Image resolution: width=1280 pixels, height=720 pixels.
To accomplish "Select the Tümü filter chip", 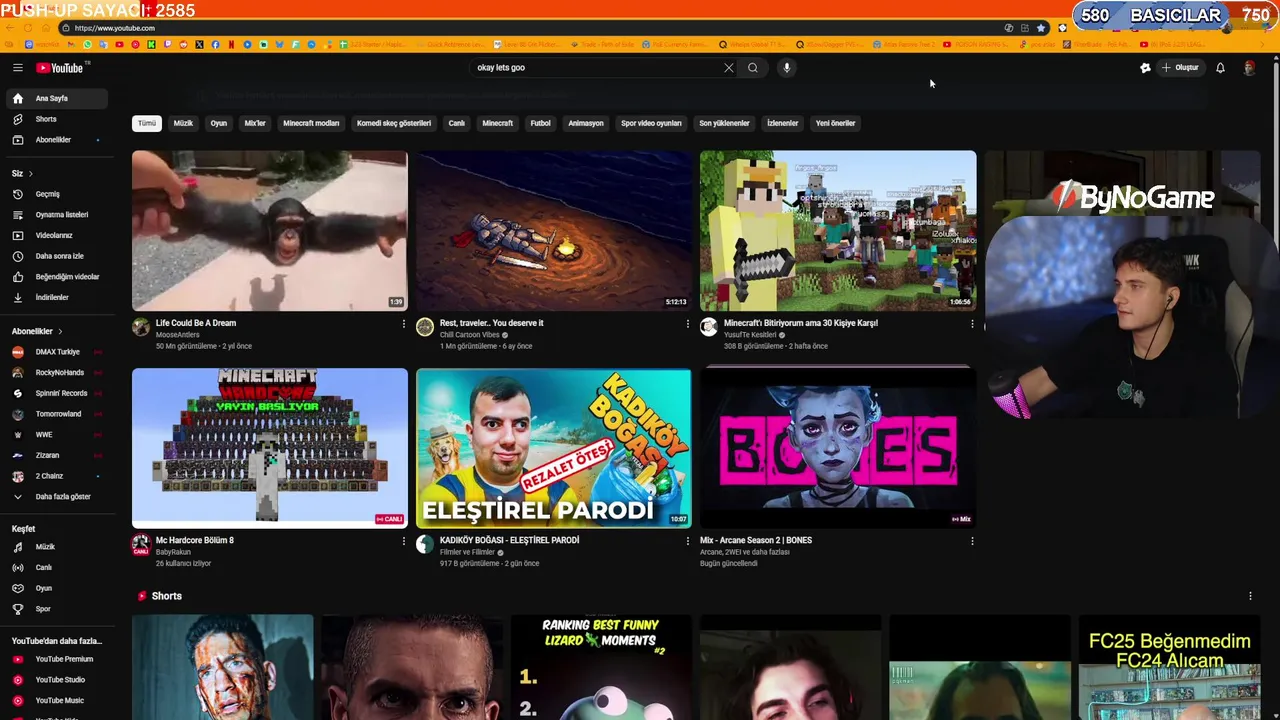I will (x=147, y=123).
